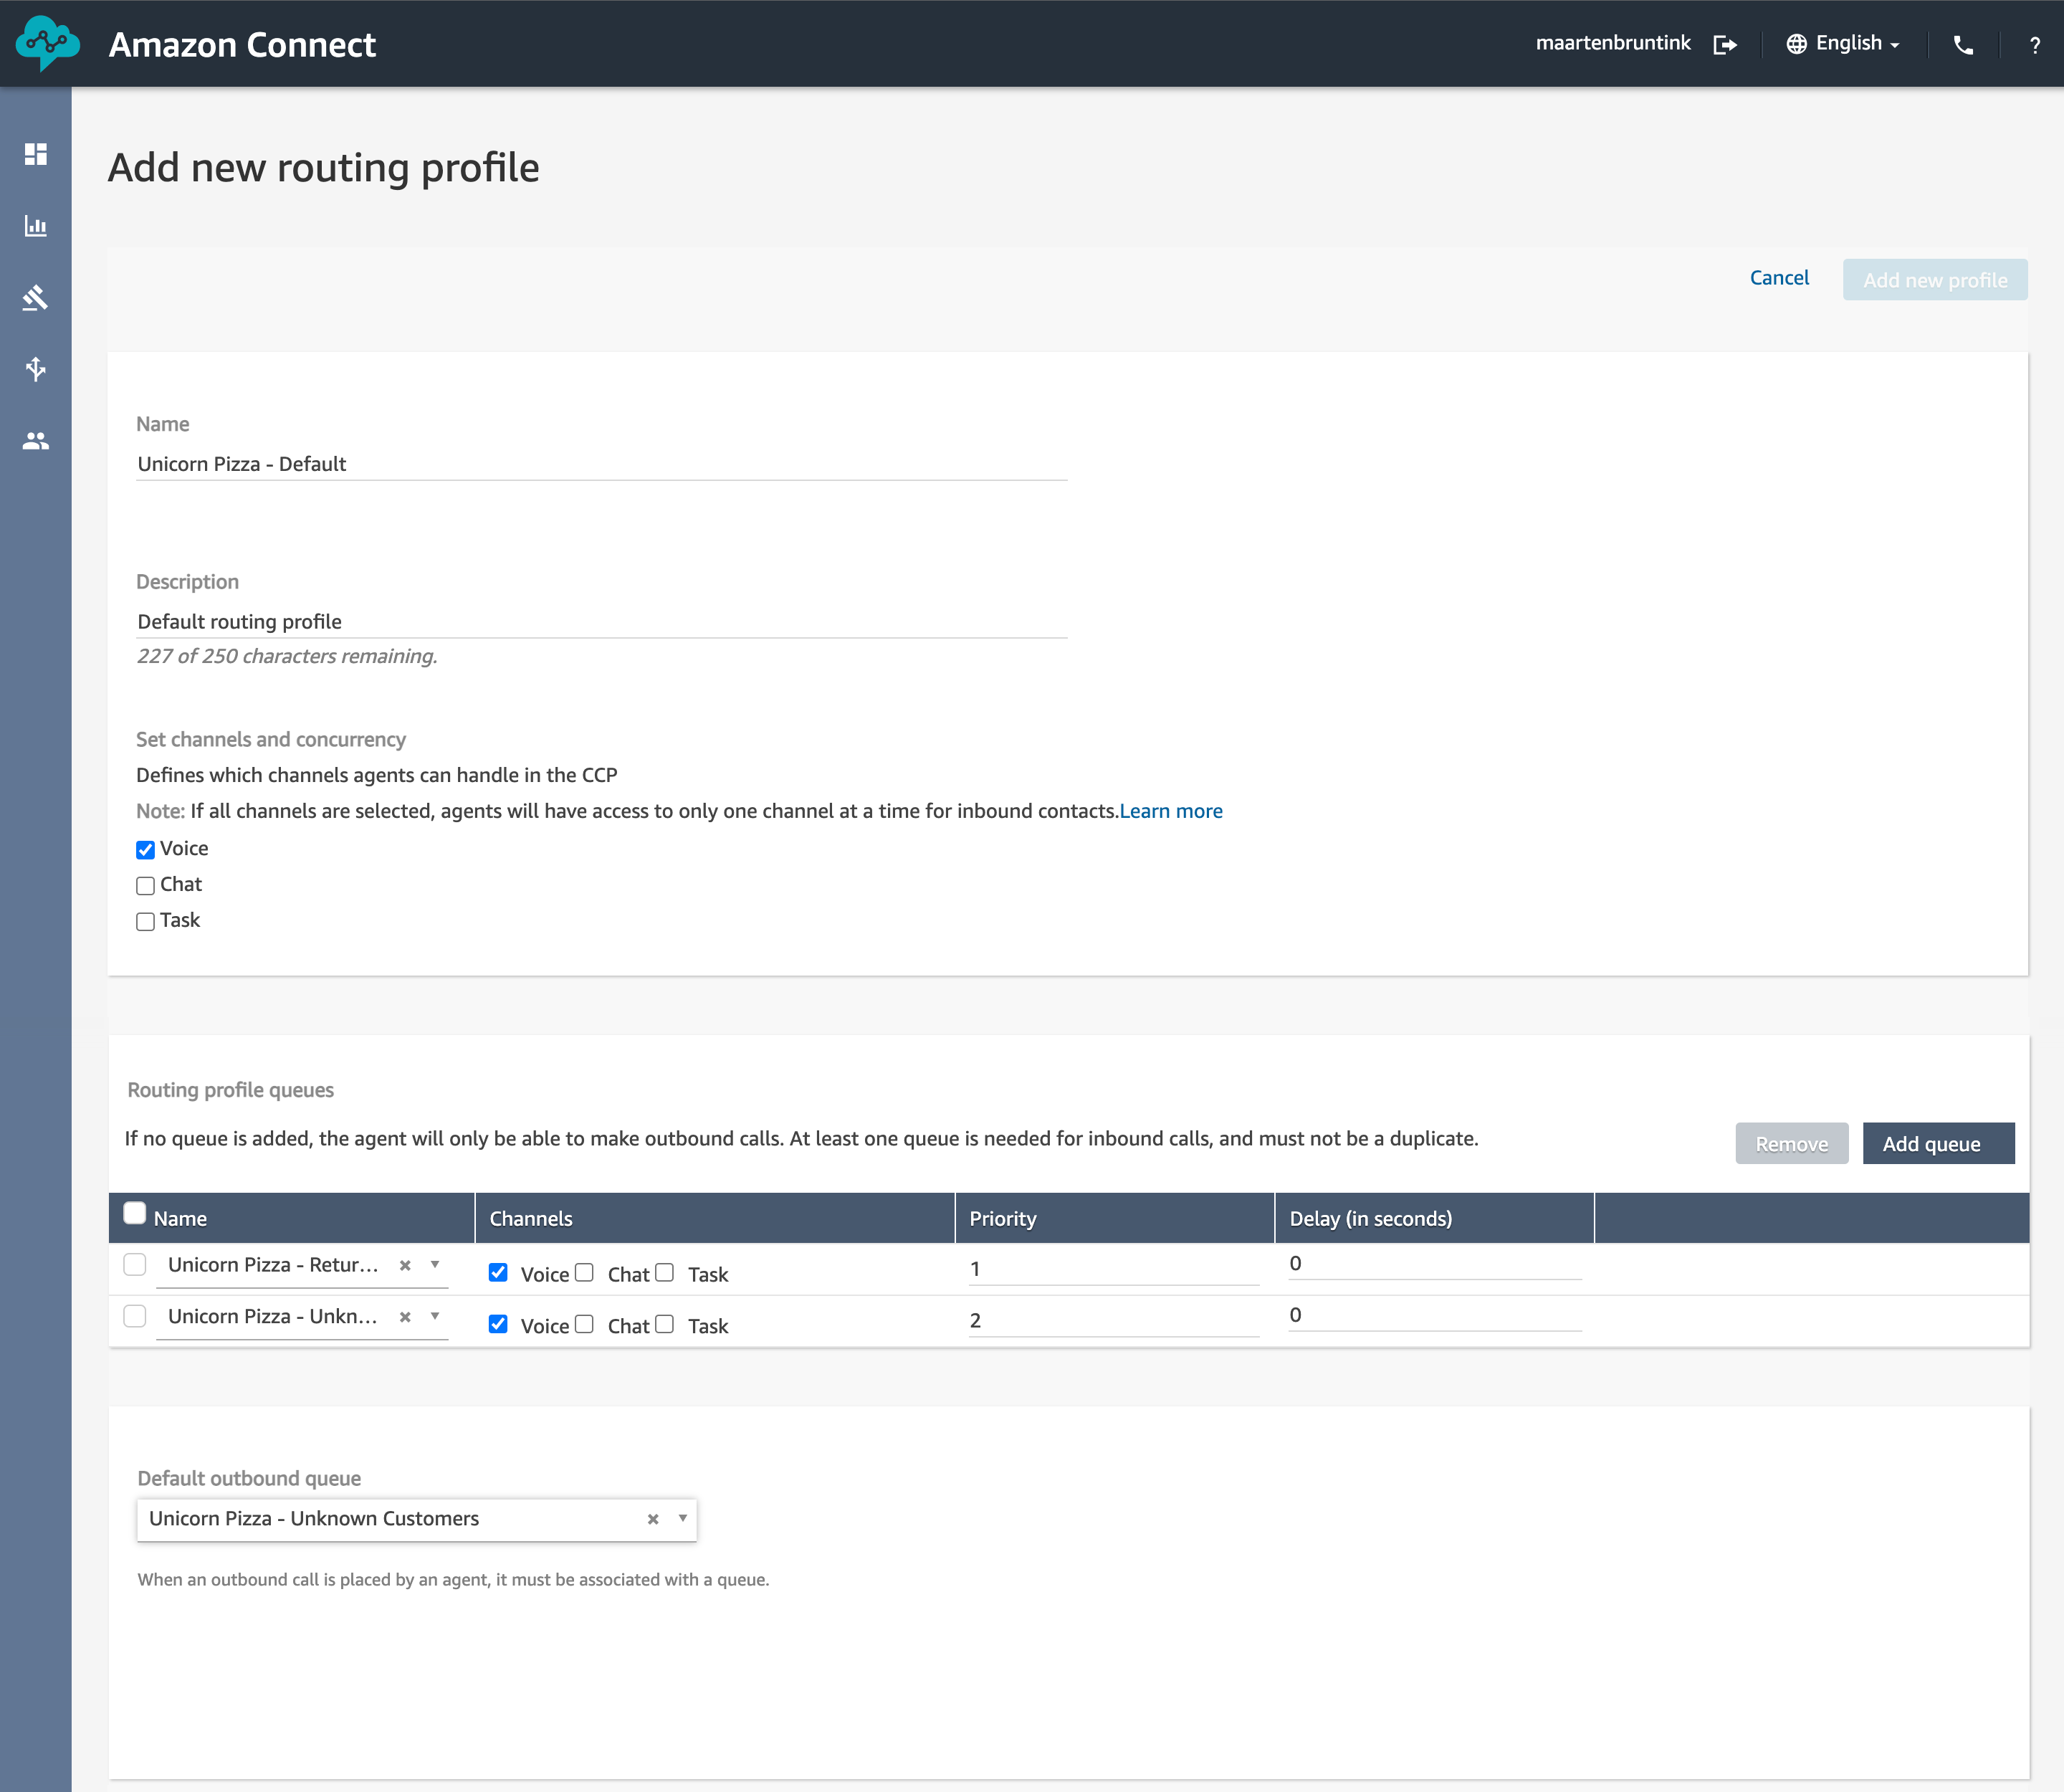The width and height of the screenshot is (2064, 1792).
Task: Edit the Priority field showing 2
Action: [x=1114, y=1321]
